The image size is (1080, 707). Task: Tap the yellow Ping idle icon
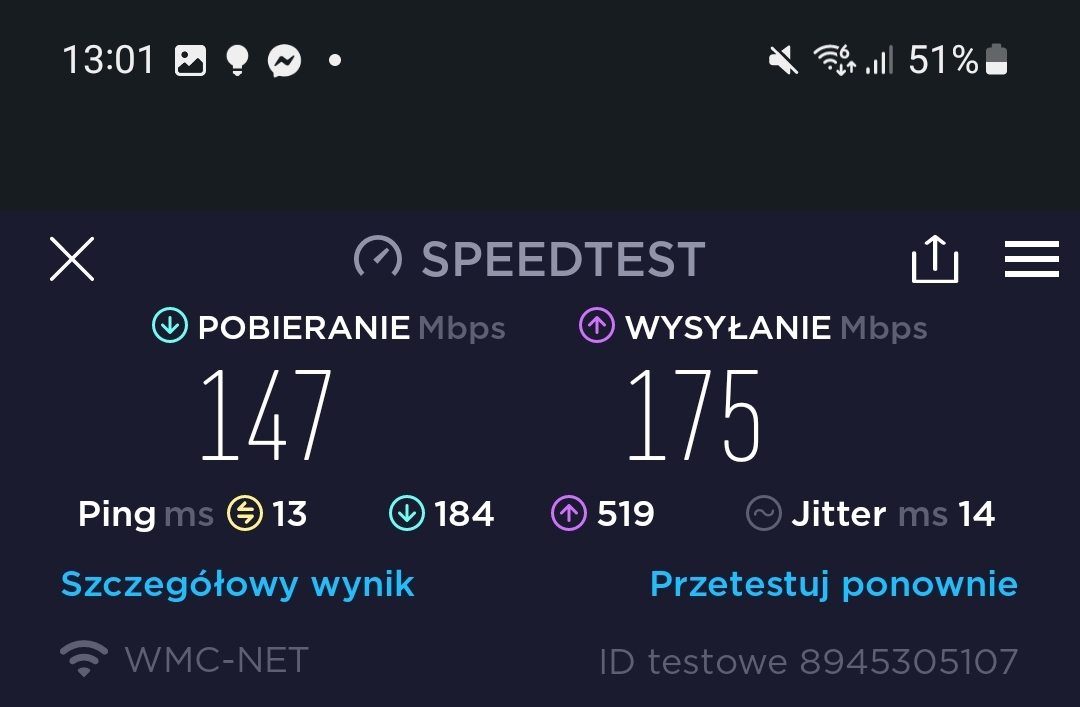pyautogui.click(x=245, y=513)
